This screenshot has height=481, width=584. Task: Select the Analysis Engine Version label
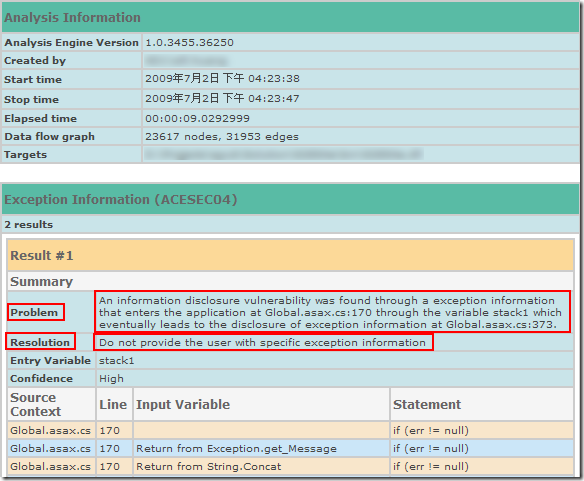point(71,42)
